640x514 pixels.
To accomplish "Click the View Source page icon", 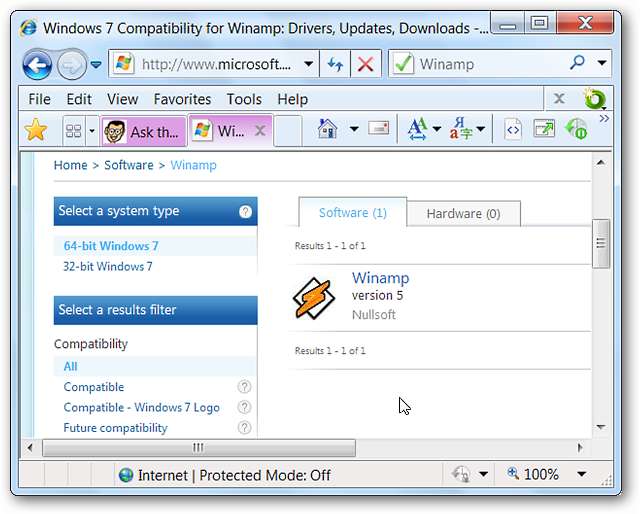I will click(513, 130).
